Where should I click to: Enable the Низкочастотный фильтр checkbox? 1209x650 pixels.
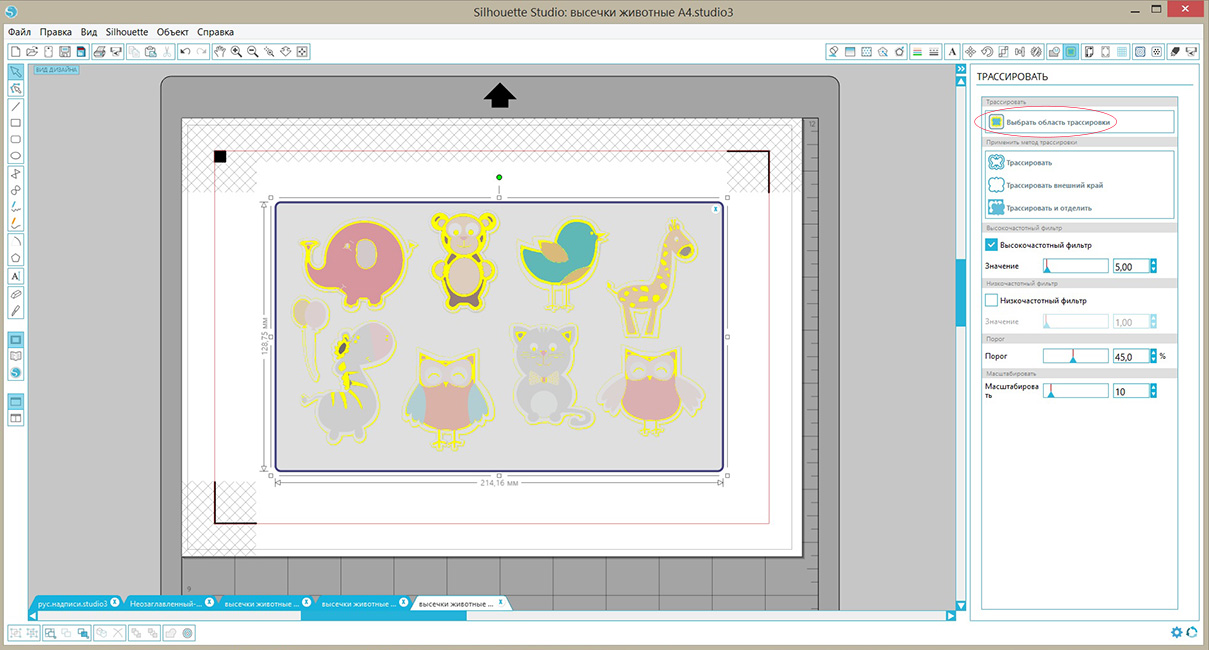point(992,300)
